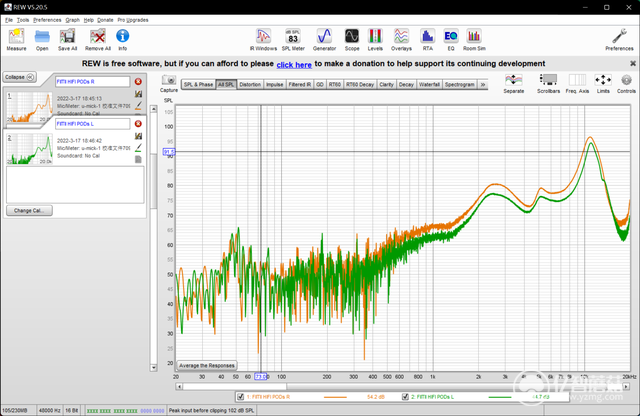Open the IR Windows tool

coord(263,40)
